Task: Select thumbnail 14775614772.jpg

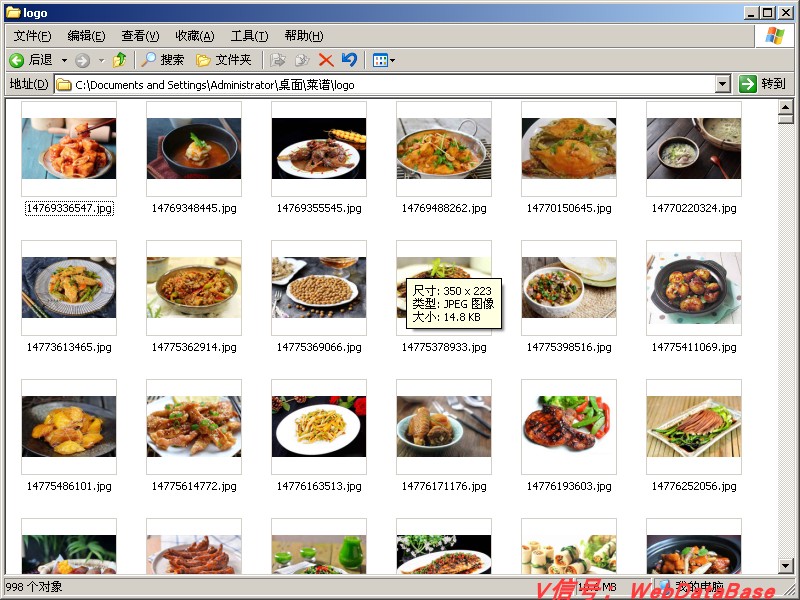Action: [x=194, y=427]
